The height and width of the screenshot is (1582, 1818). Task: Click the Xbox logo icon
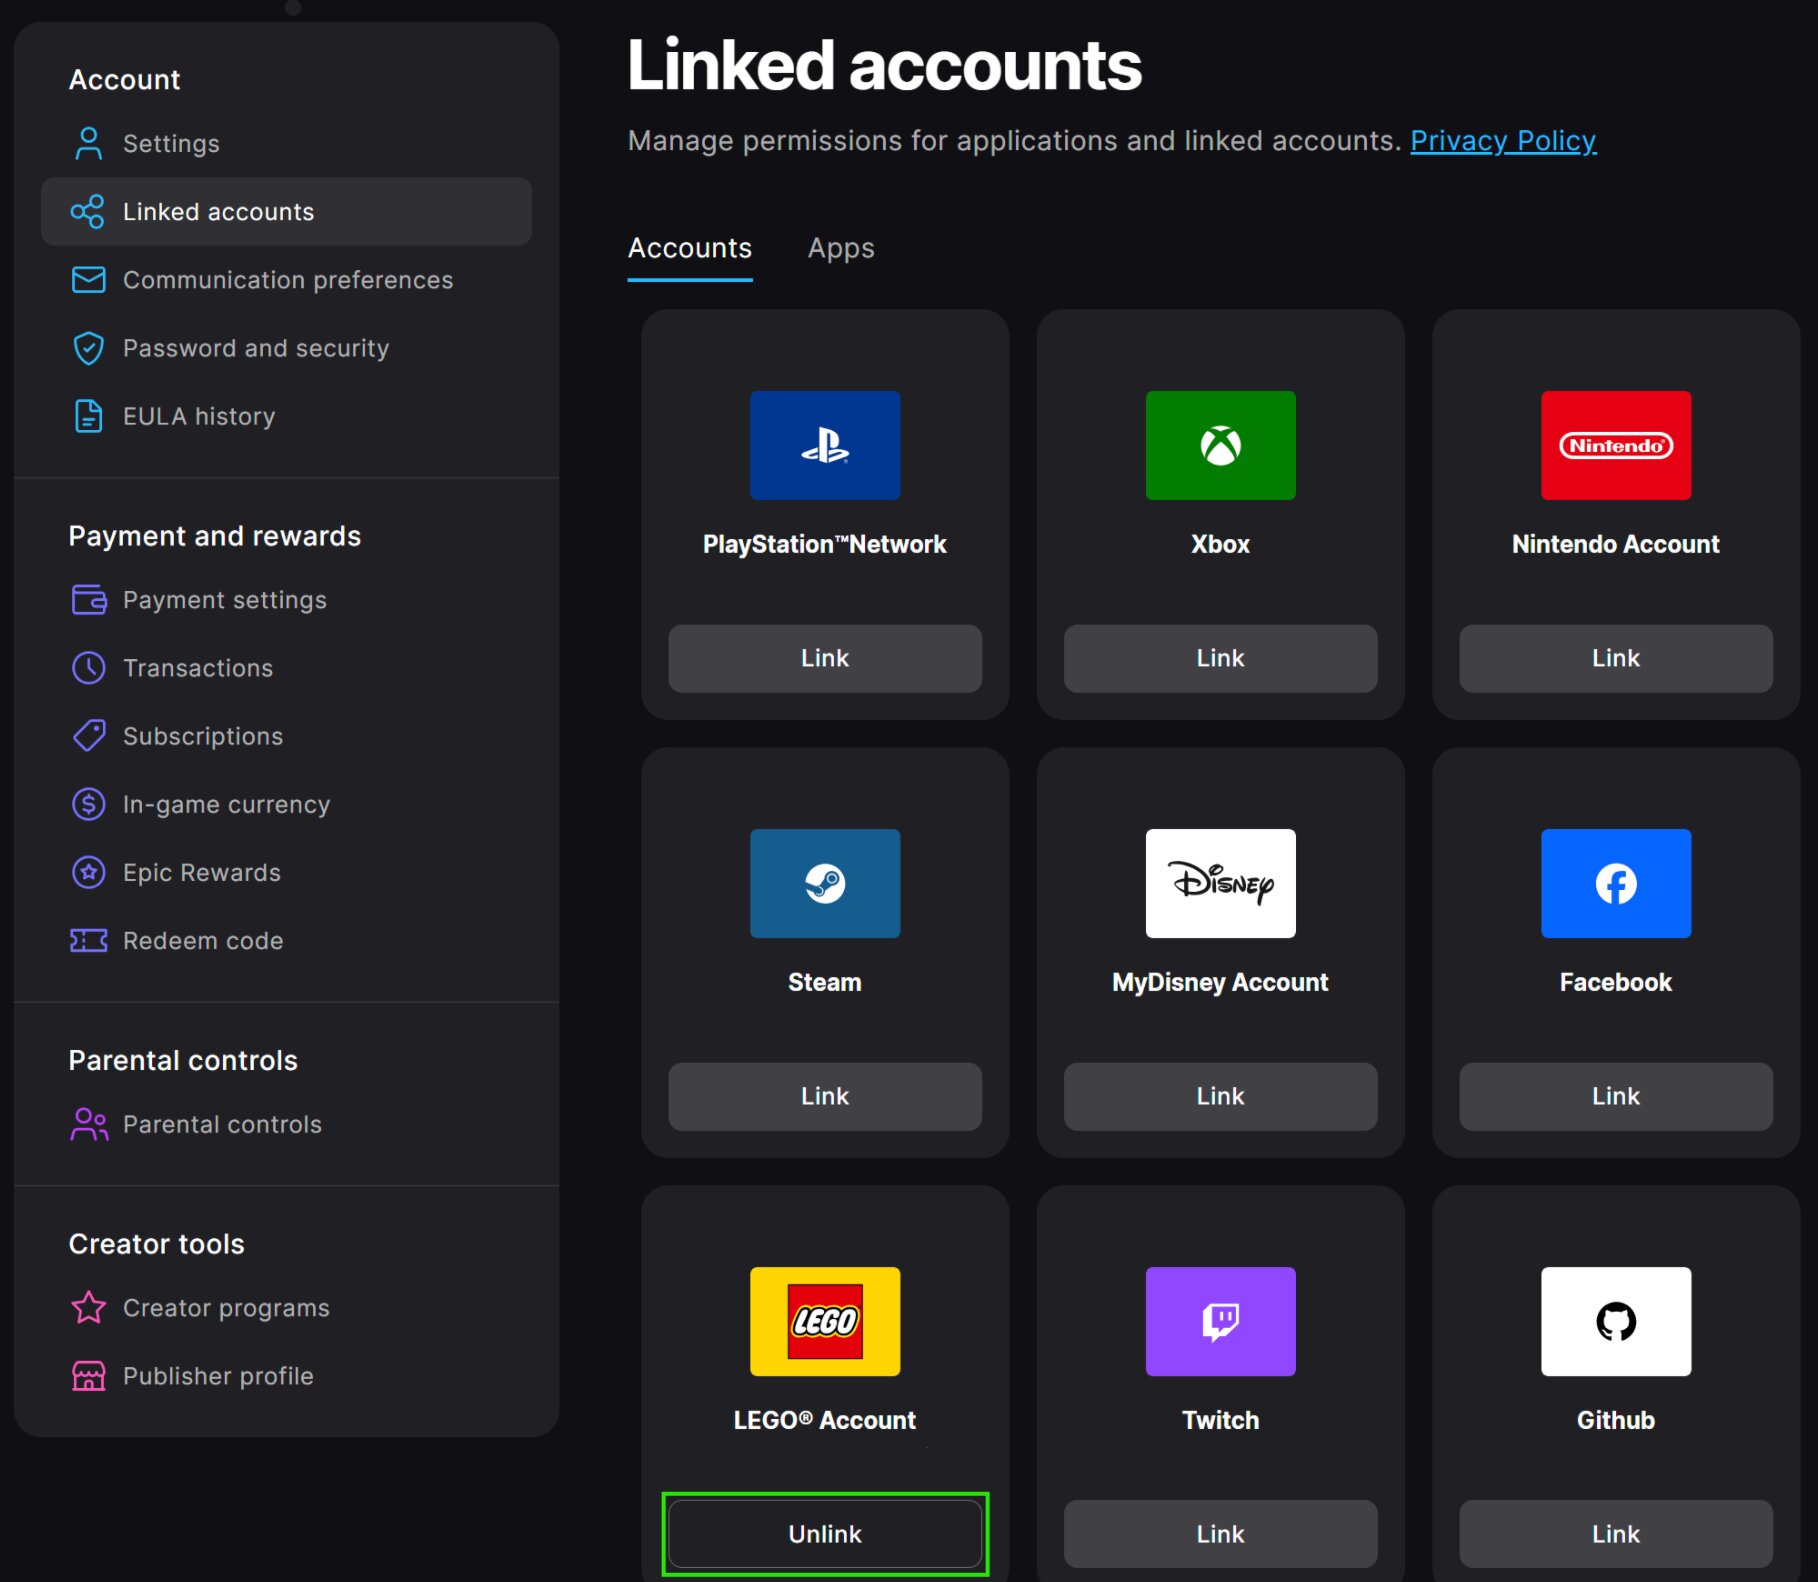1220,445
